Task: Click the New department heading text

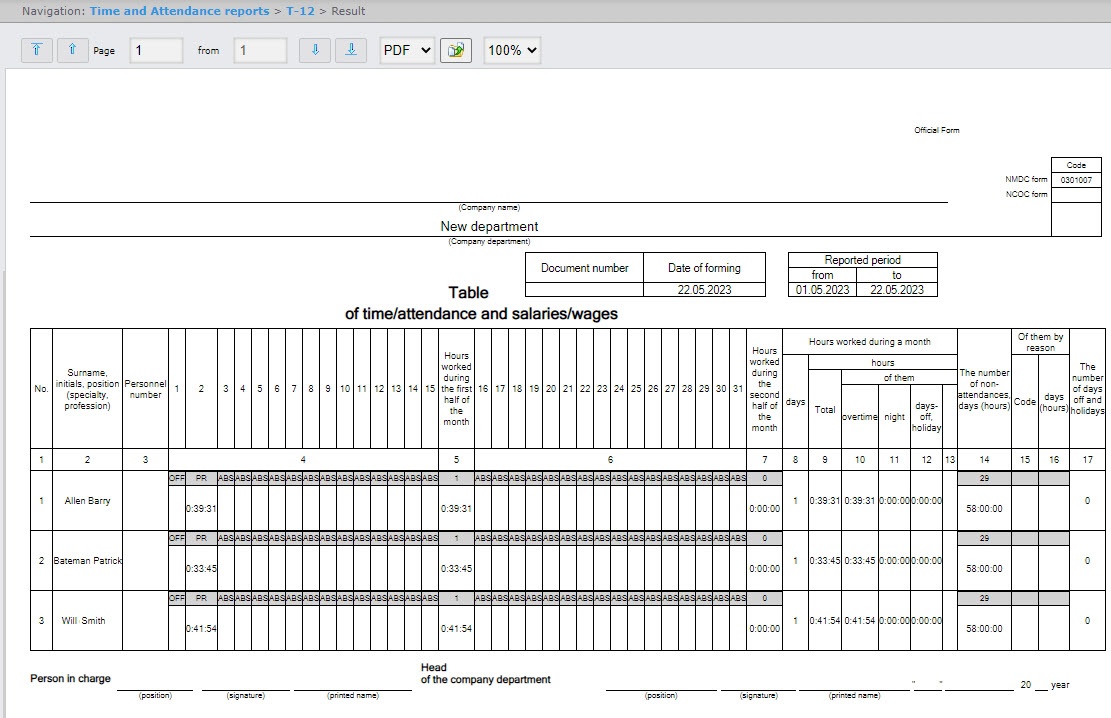Action: [x=489, y=227]
